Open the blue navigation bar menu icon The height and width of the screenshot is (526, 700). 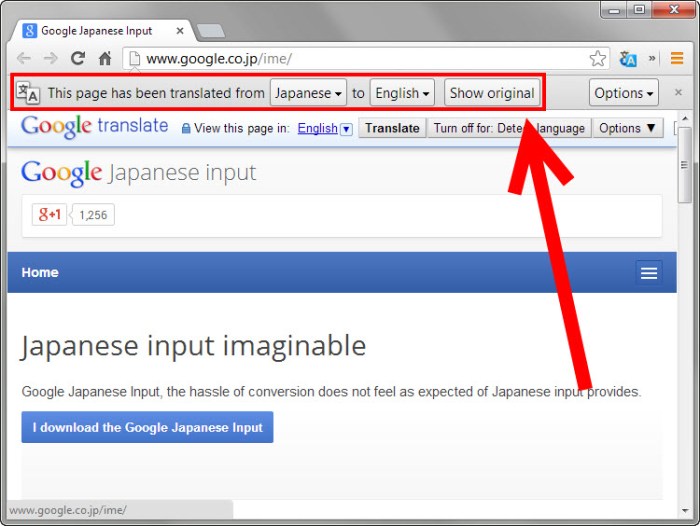pyautogui.click(x=649, y=273)
